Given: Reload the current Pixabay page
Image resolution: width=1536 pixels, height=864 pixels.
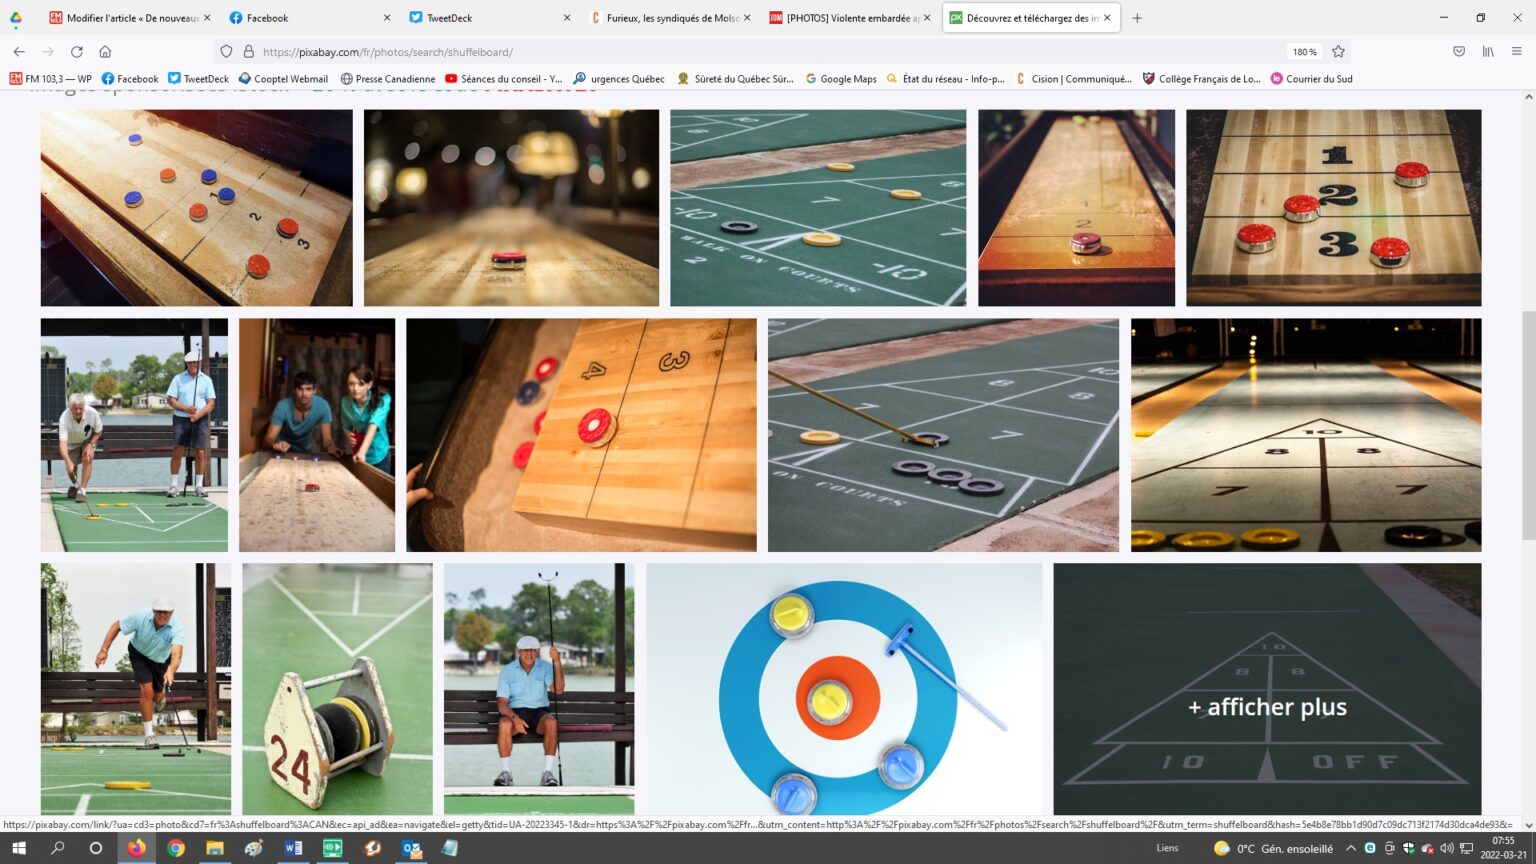Looking at the screenshot, I should pos(77,52).
